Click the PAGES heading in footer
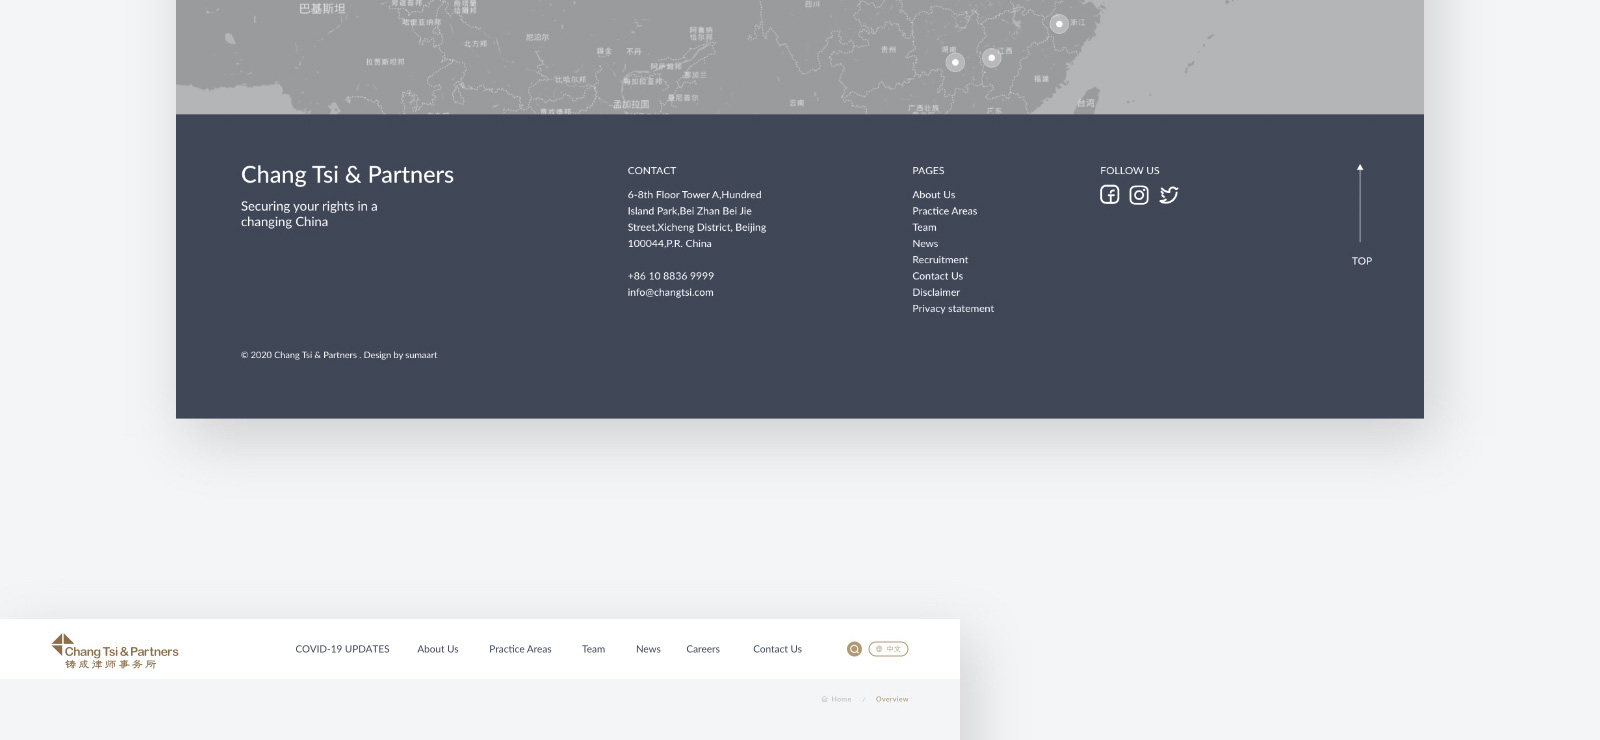The height and width of the screenshot is (740, 1600). point(928,171)
